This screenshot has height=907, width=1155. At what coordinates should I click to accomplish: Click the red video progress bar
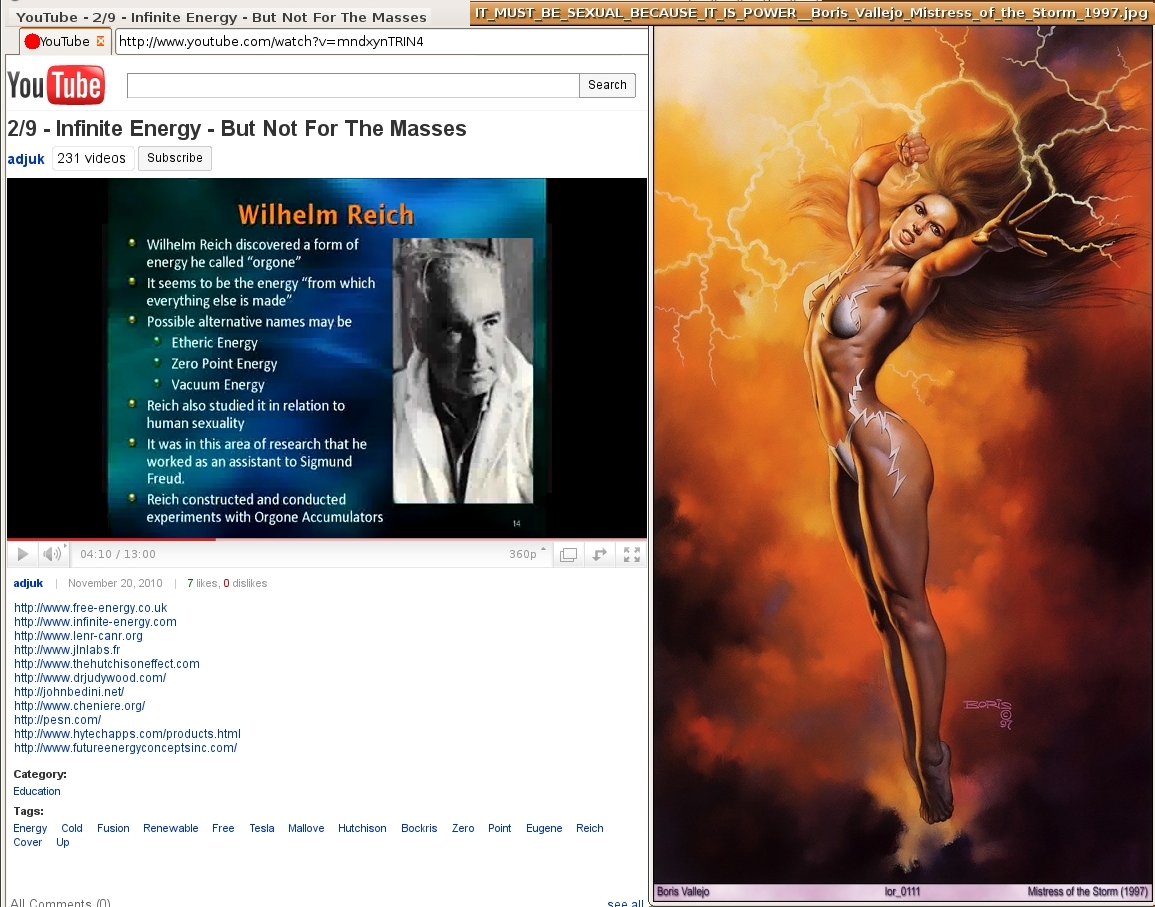[111, 539]
